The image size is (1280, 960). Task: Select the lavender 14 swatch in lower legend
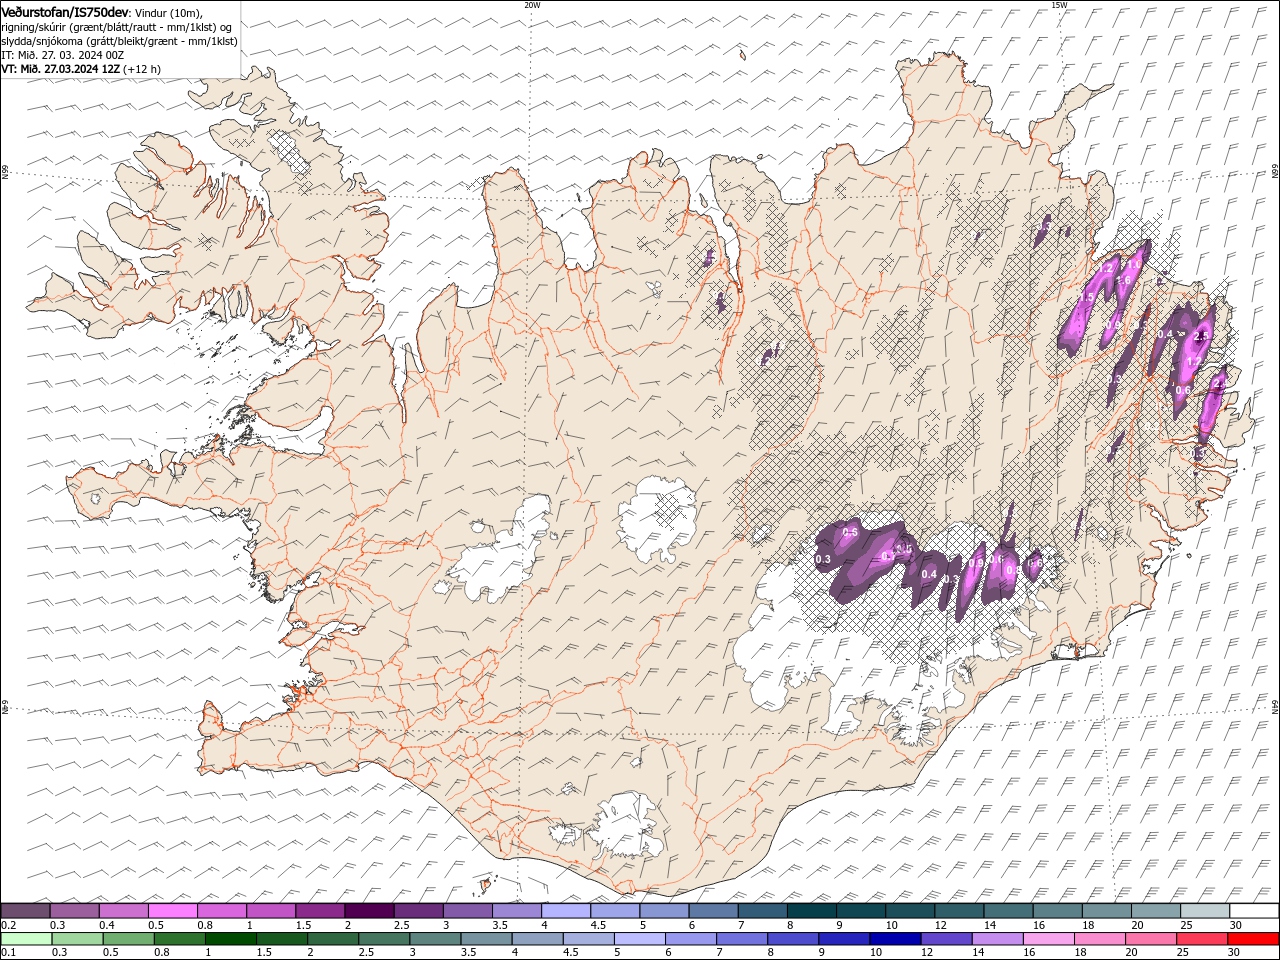click(x=997, y=939)
